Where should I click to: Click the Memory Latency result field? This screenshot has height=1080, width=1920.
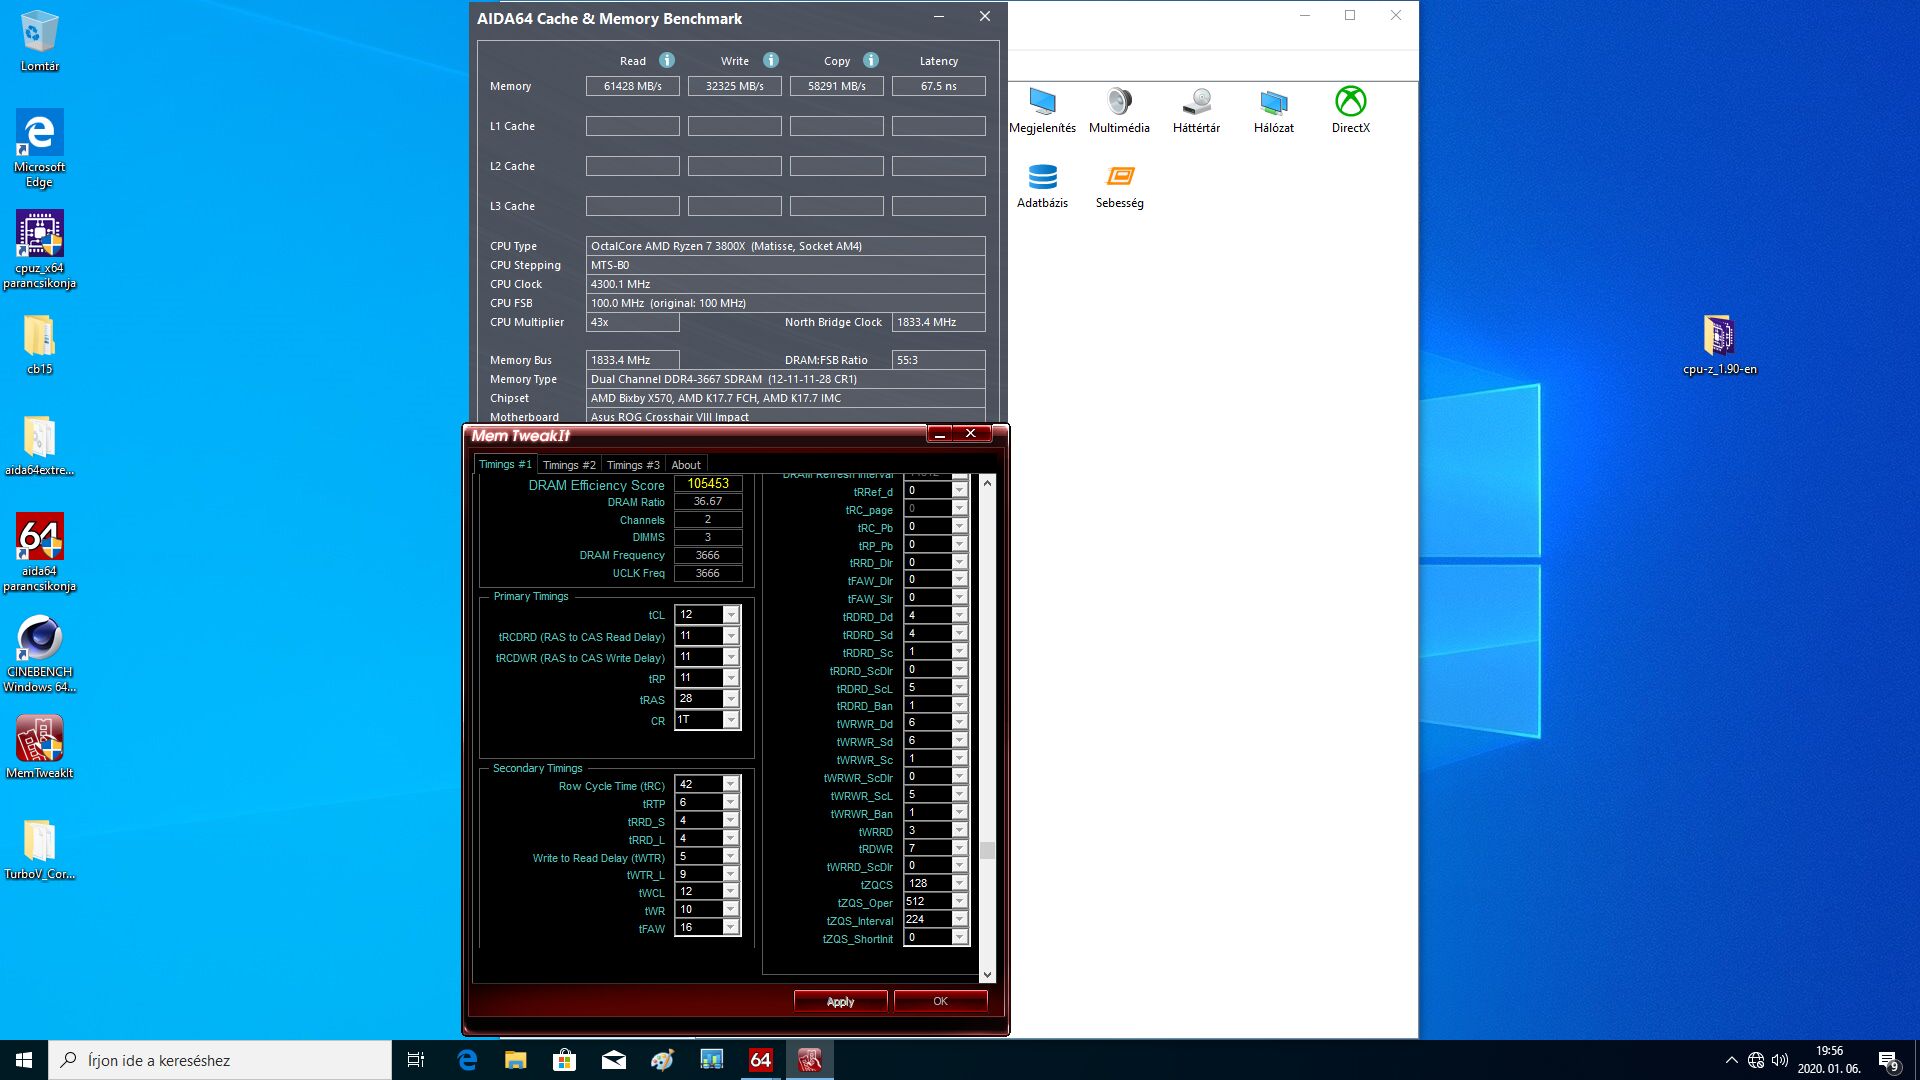click(938, 86)
